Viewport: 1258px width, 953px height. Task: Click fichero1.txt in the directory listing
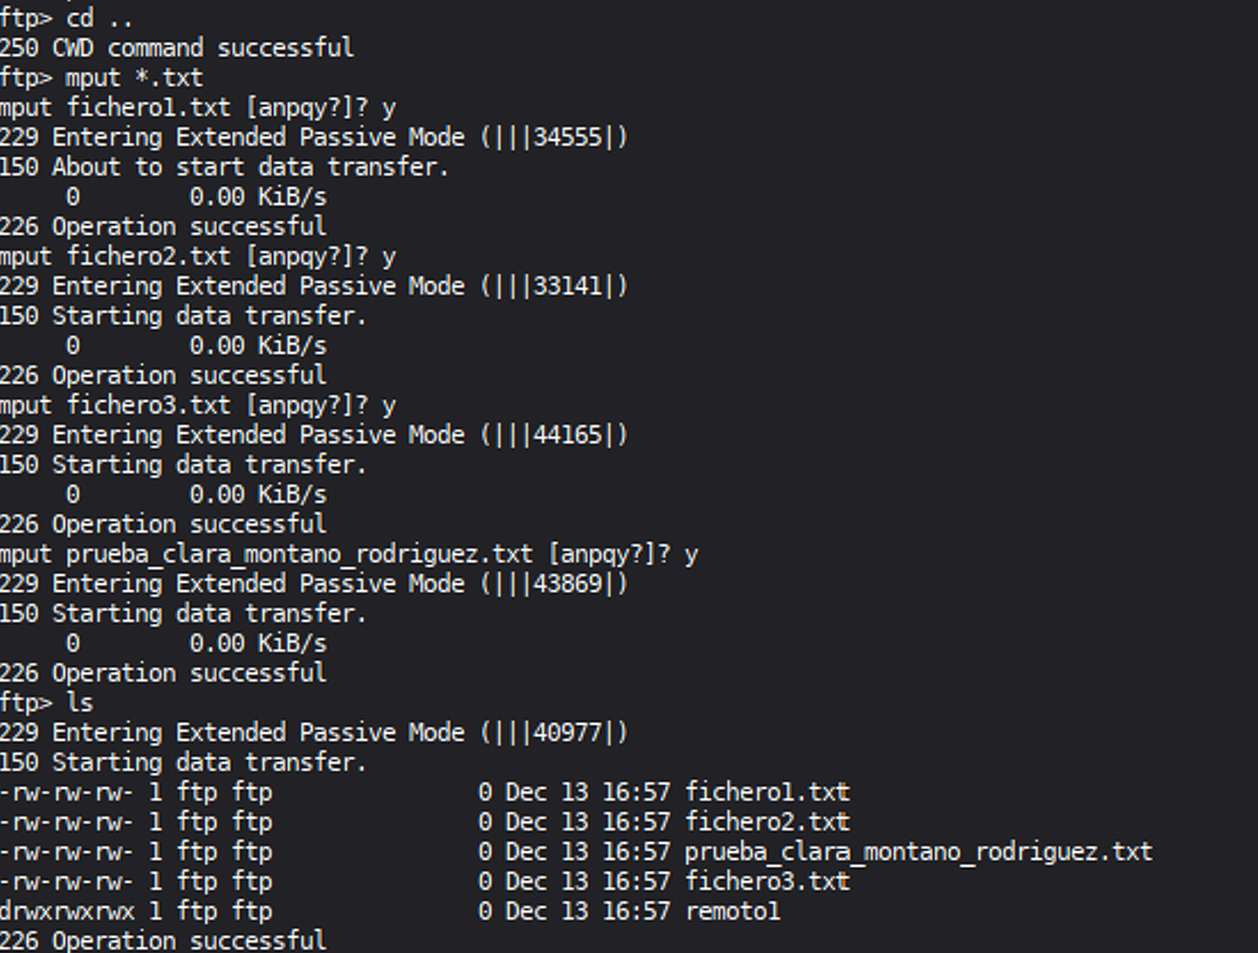coord(767,793)
